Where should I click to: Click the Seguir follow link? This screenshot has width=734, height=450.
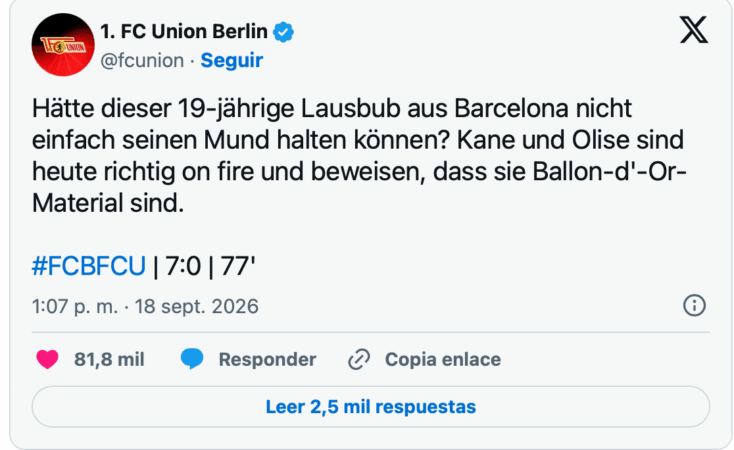pyautogui.click(x=232, y=60)
